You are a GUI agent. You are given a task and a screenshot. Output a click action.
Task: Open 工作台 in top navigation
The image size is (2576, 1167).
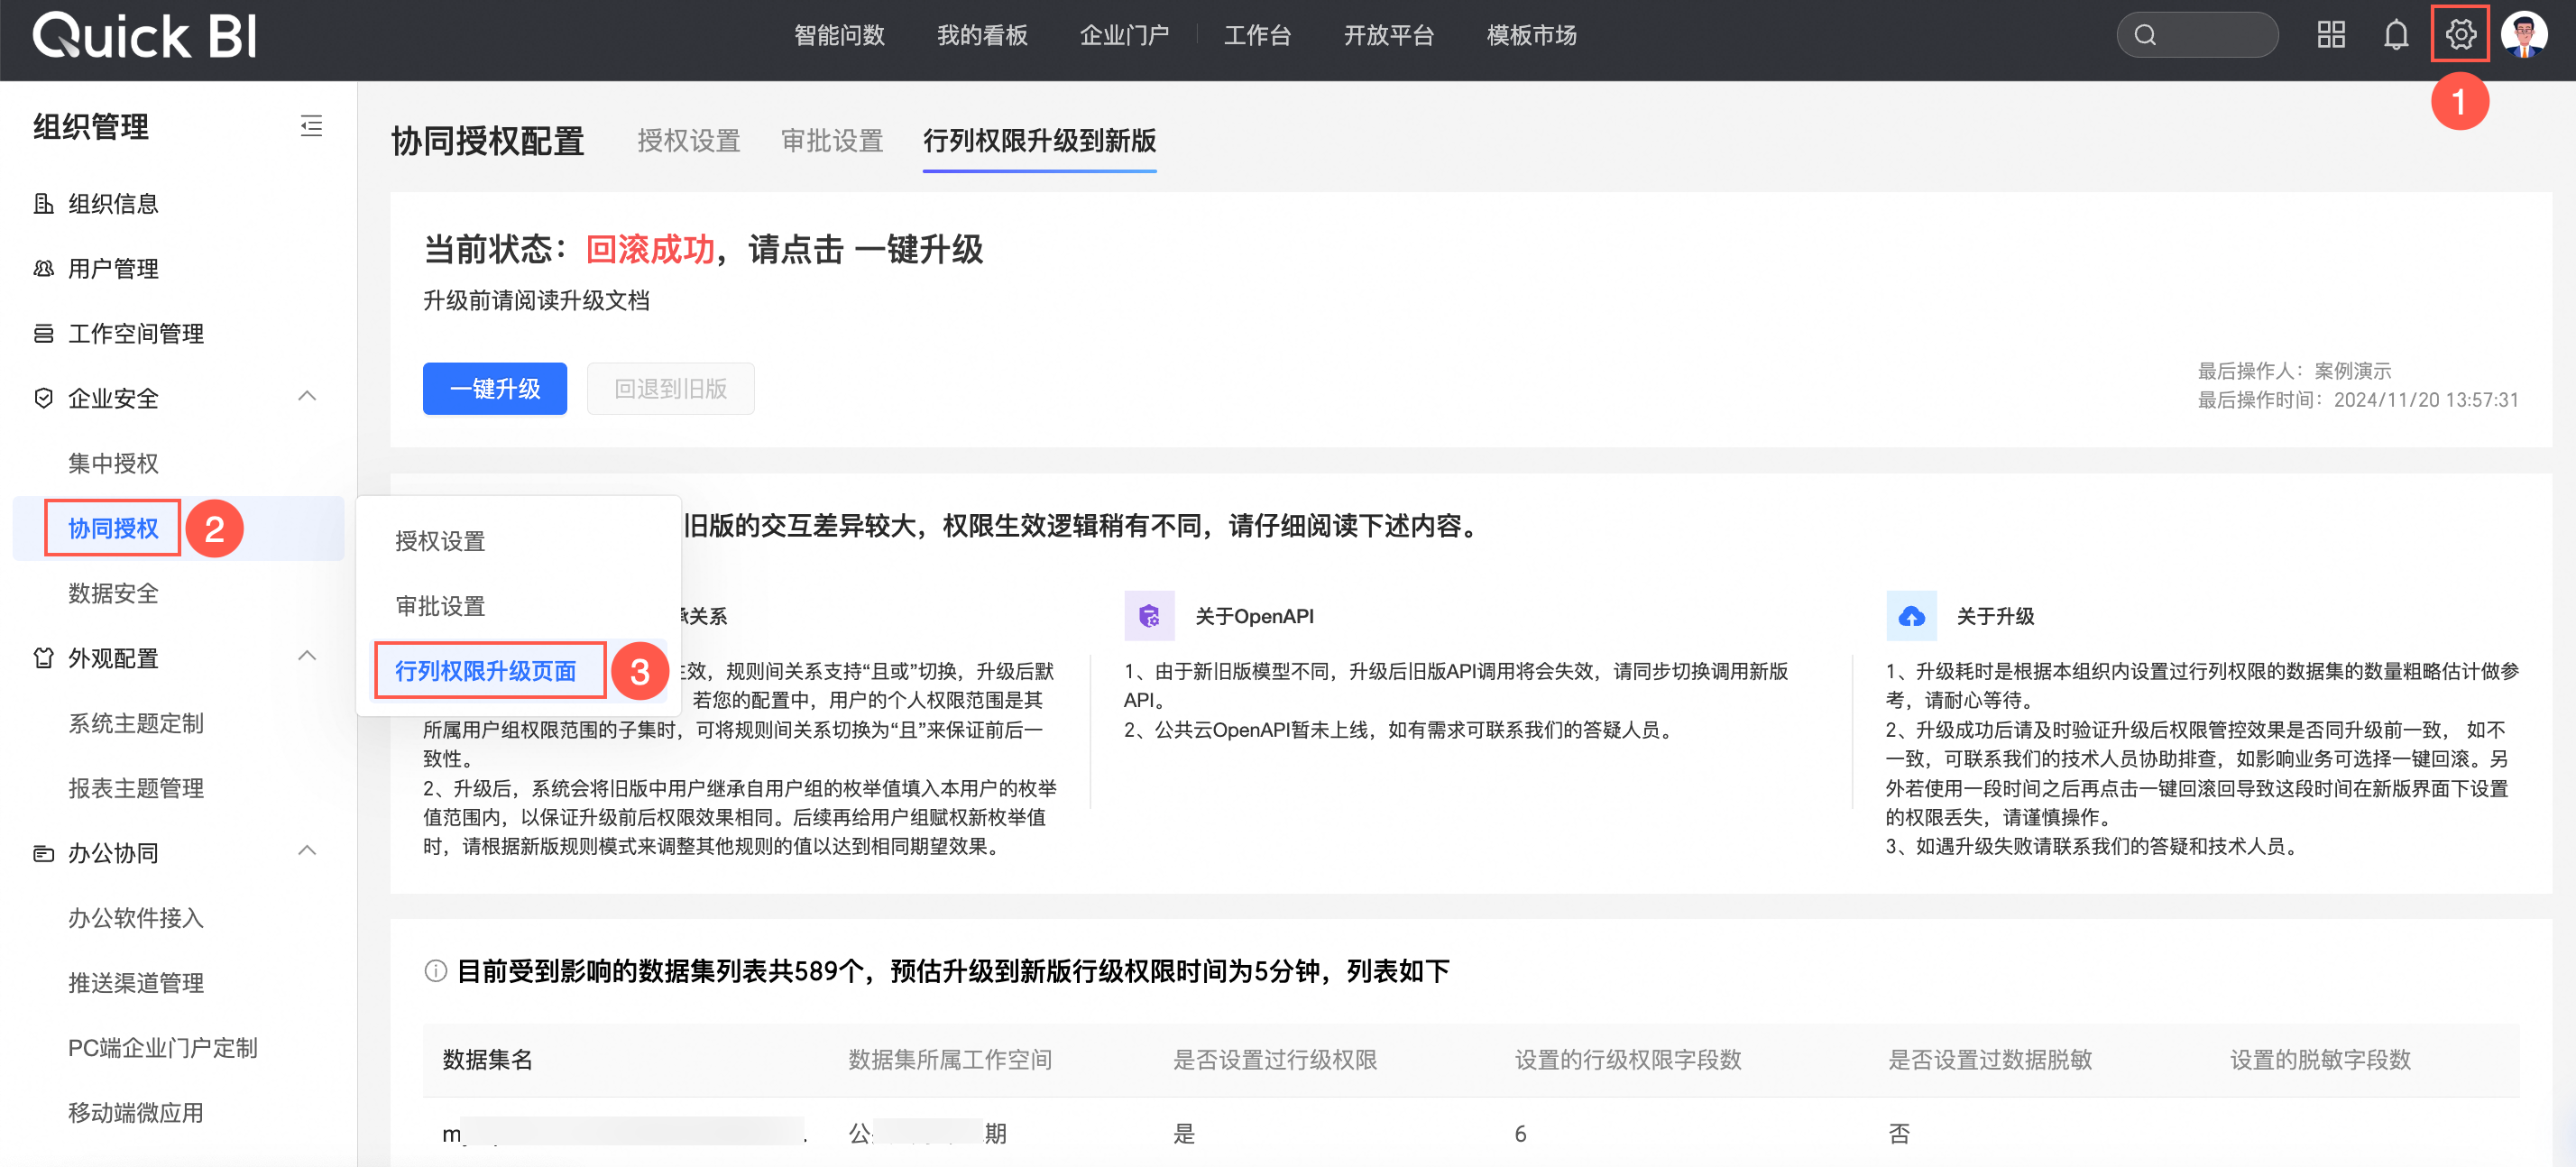tap(1257, 35)
